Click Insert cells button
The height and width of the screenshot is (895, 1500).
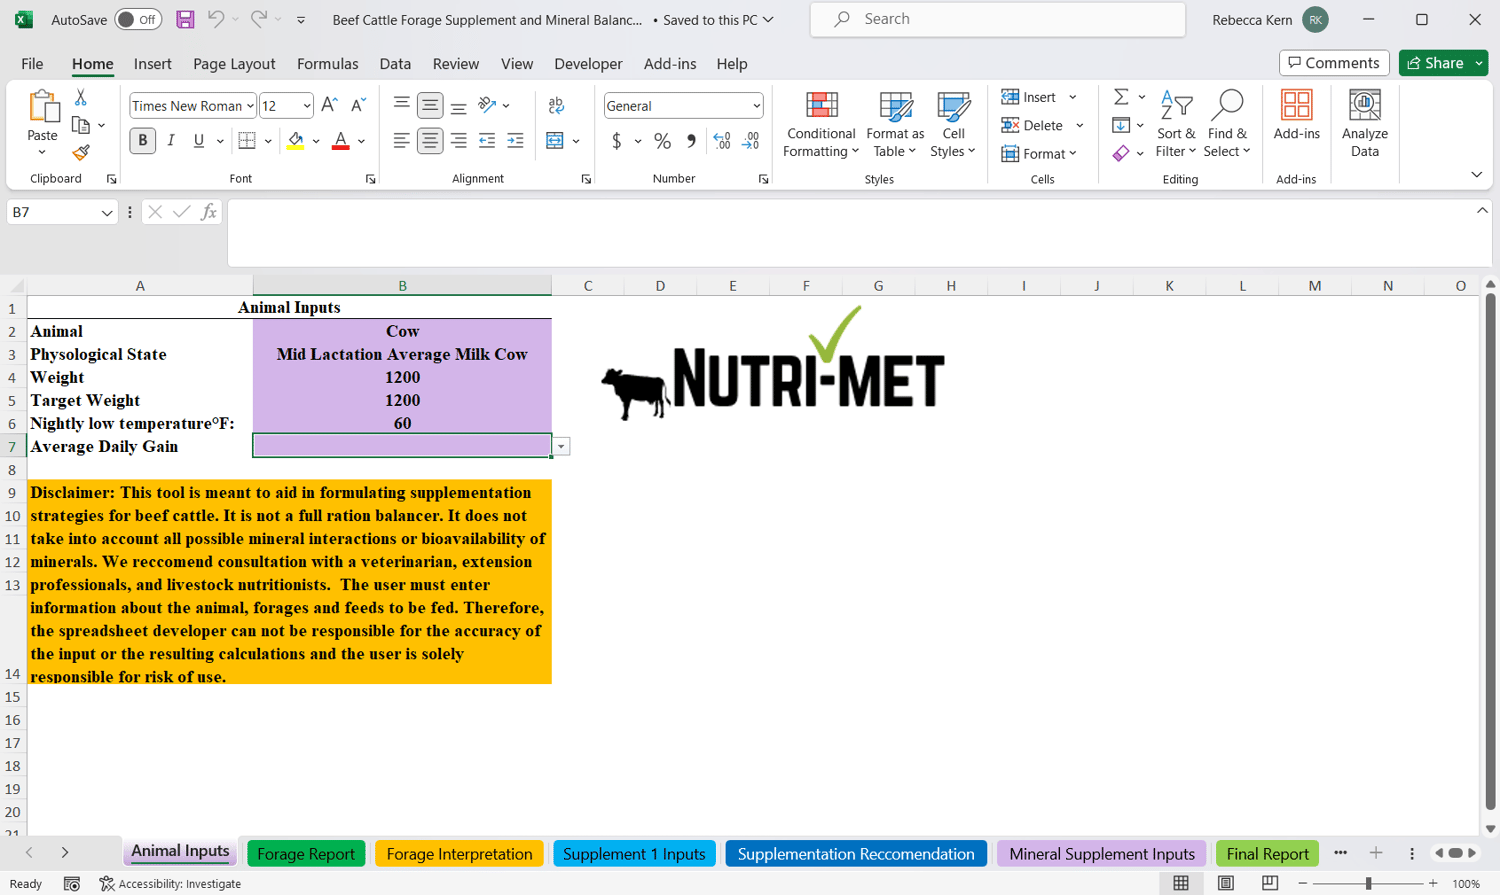(x=1029, y=97)
